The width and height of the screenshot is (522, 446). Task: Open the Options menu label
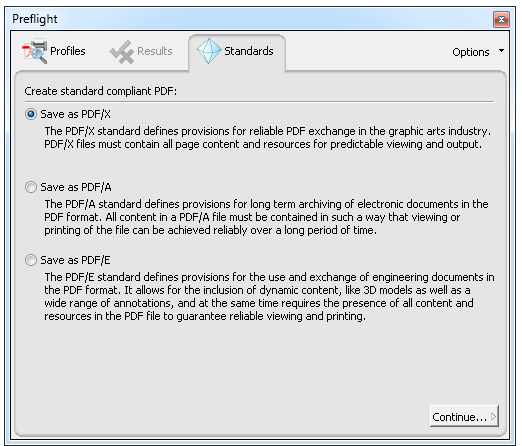point(471,52)
